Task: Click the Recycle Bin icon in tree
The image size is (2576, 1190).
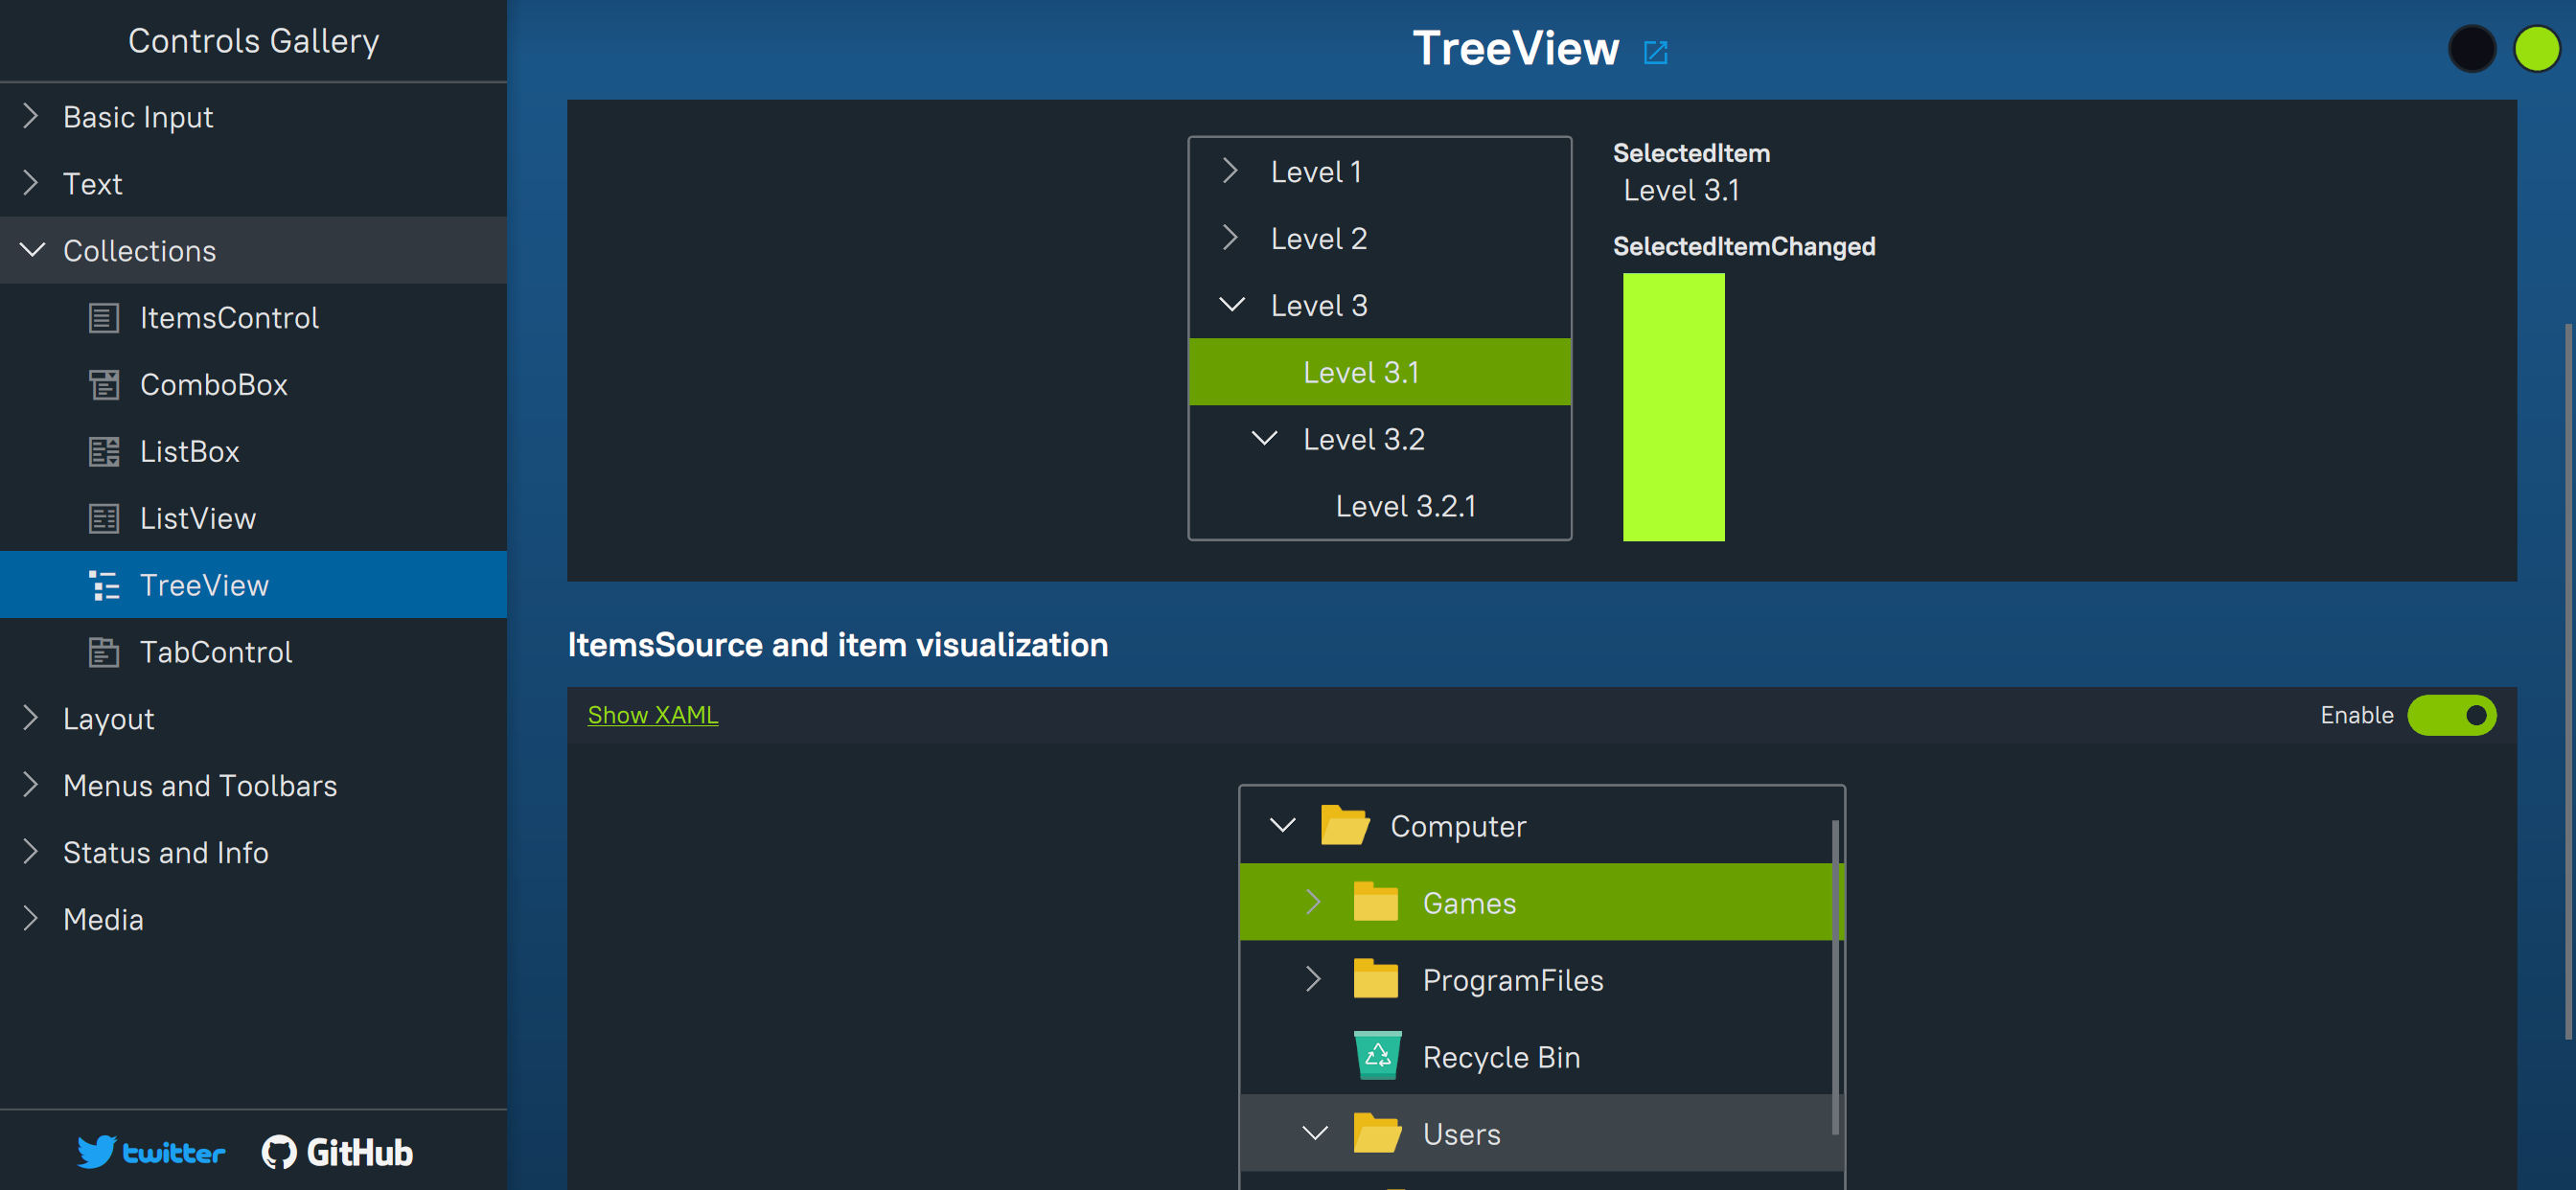Action: (x=1377, y=1056)
